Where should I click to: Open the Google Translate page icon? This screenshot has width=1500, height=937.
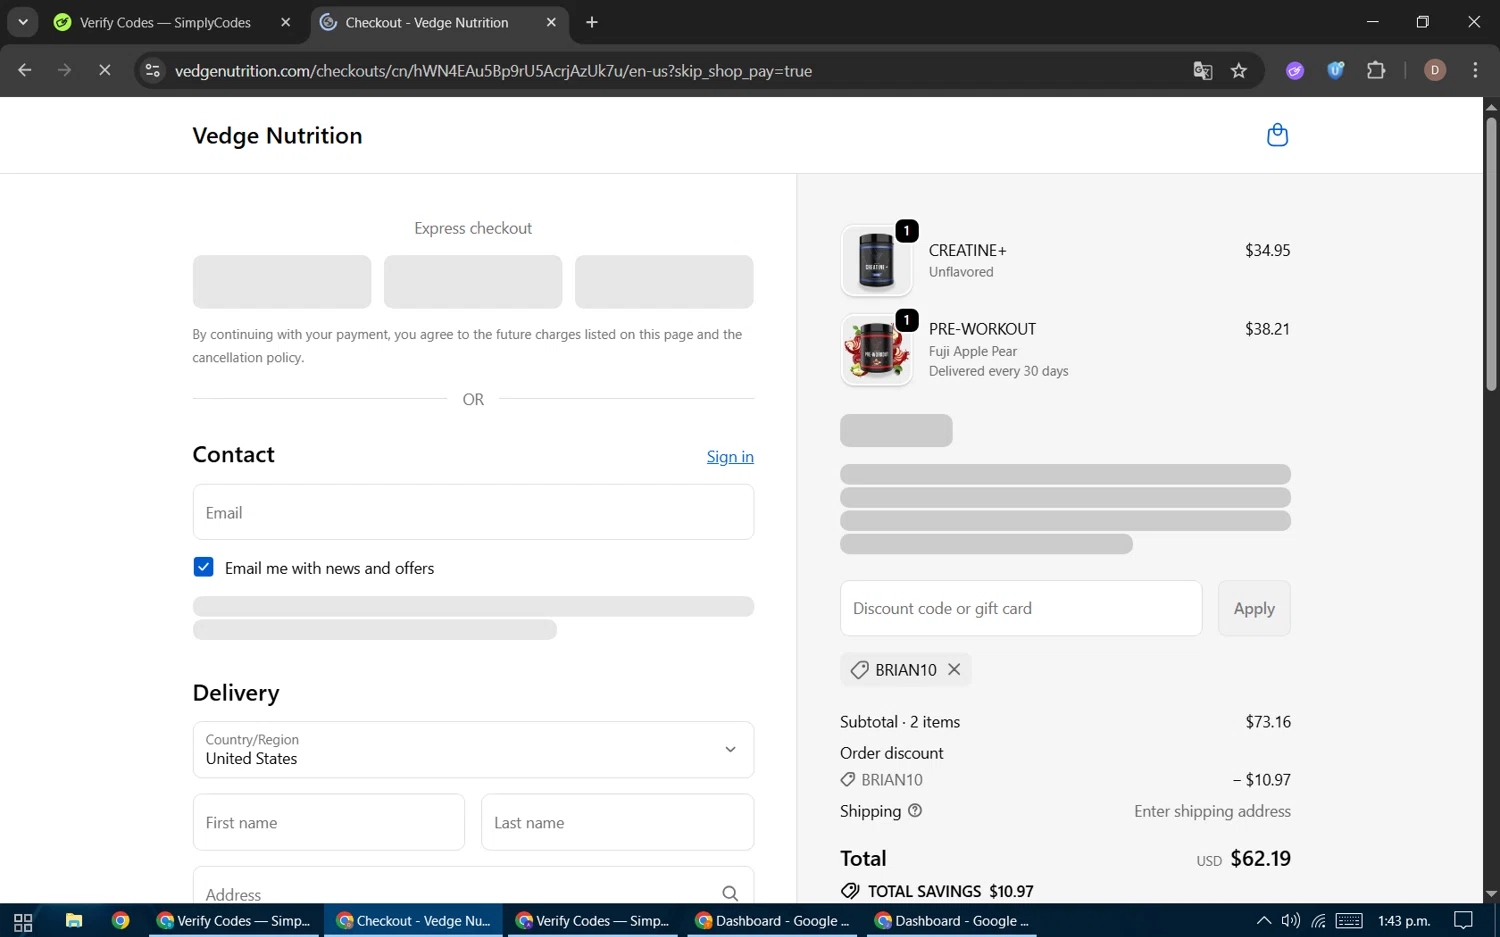[1203, 70]
